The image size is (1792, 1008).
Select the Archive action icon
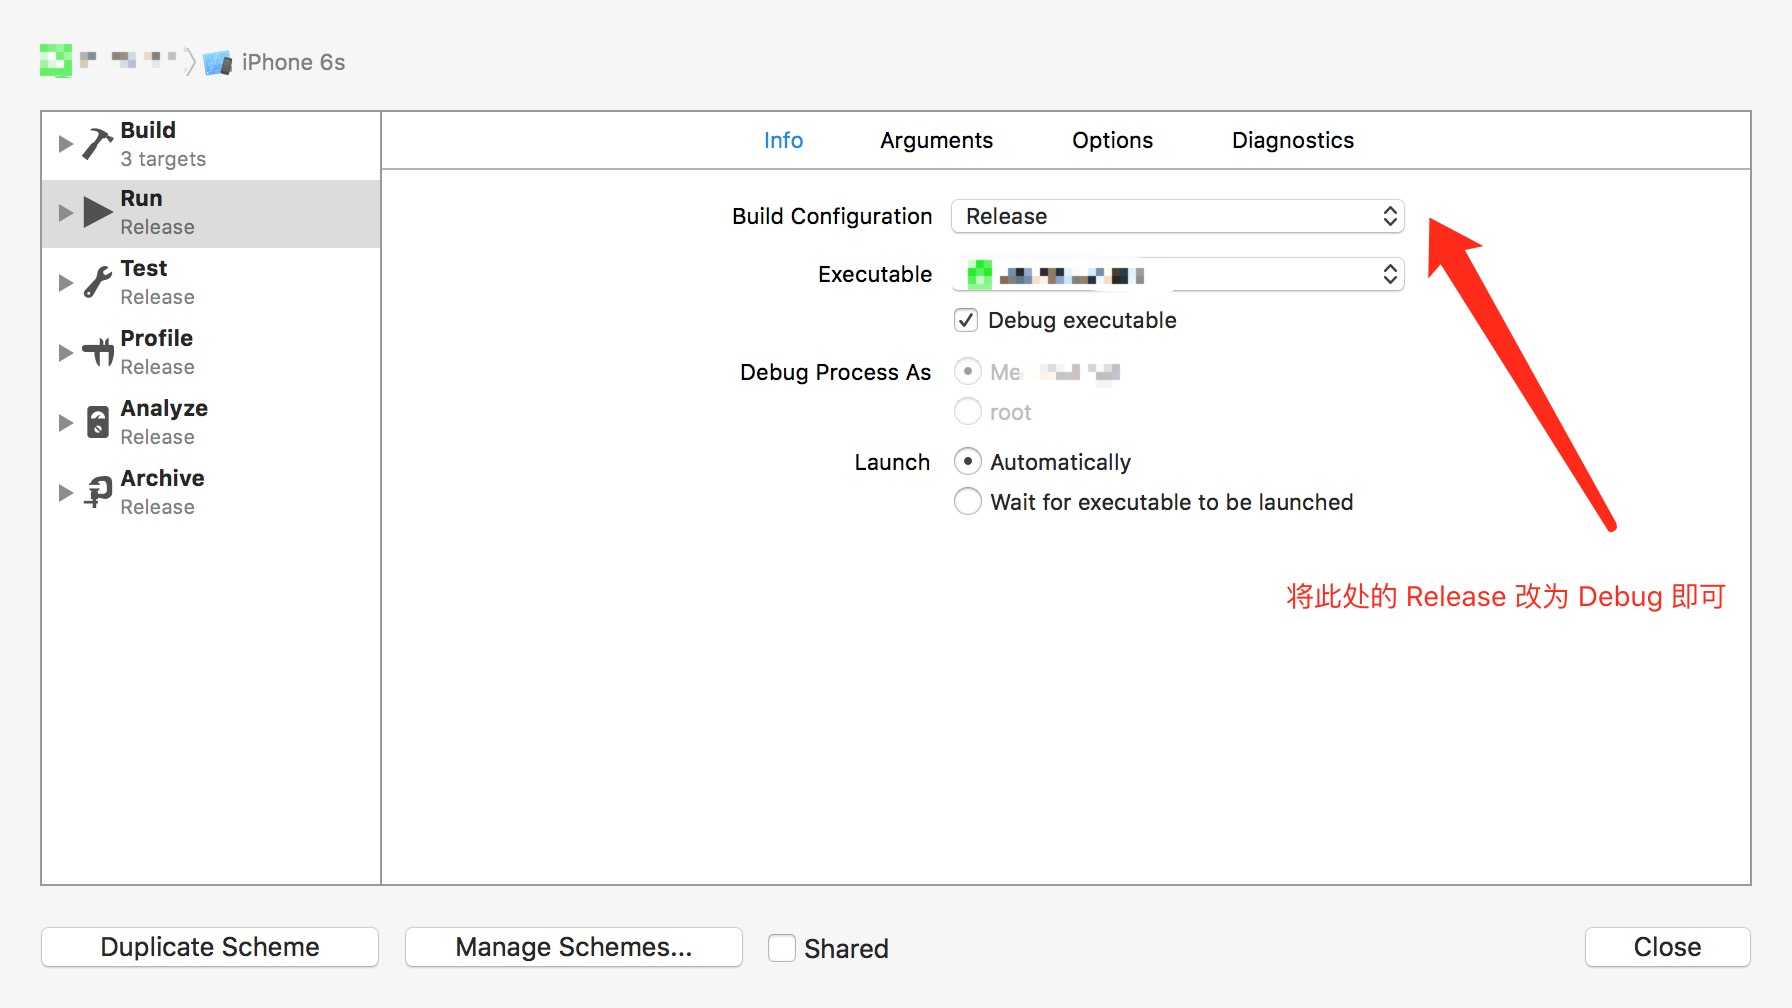[98, 492]
